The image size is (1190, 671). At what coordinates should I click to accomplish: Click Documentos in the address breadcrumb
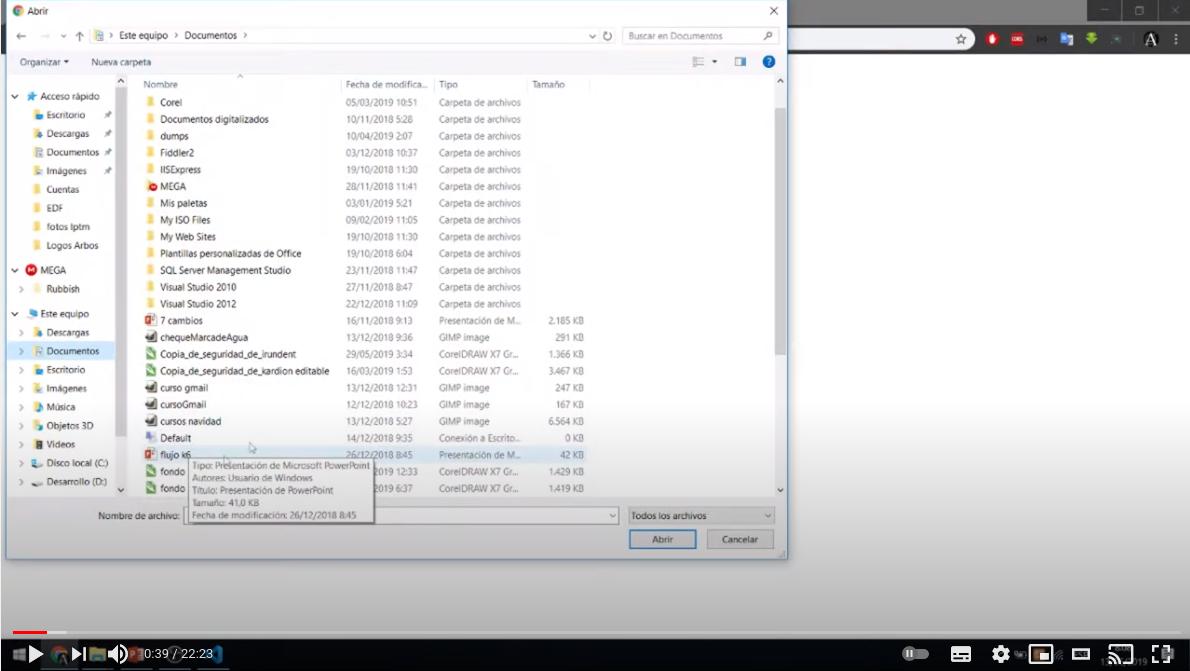tap(210, 36)
